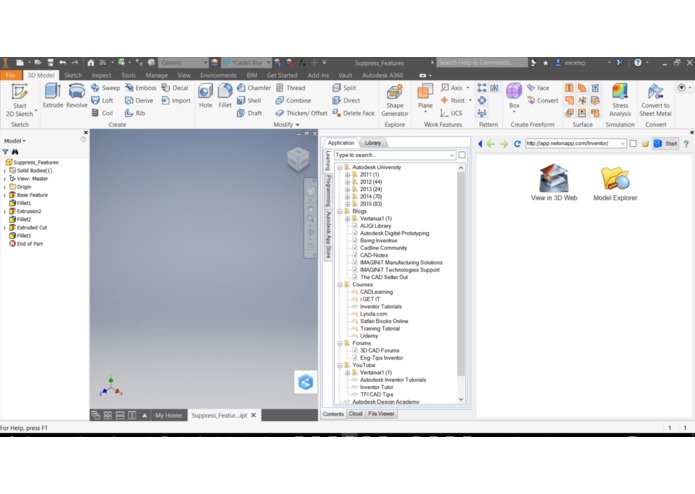This screenshot has width=695, height=494.
Task: Open 3D CAD Forums link
Action: point(379,350)
